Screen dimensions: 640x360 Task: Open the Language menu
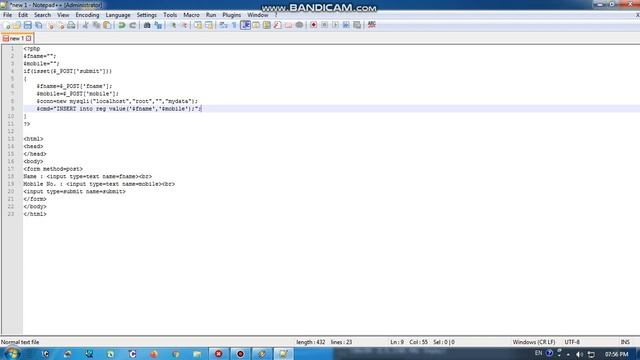tap(118, 15)
